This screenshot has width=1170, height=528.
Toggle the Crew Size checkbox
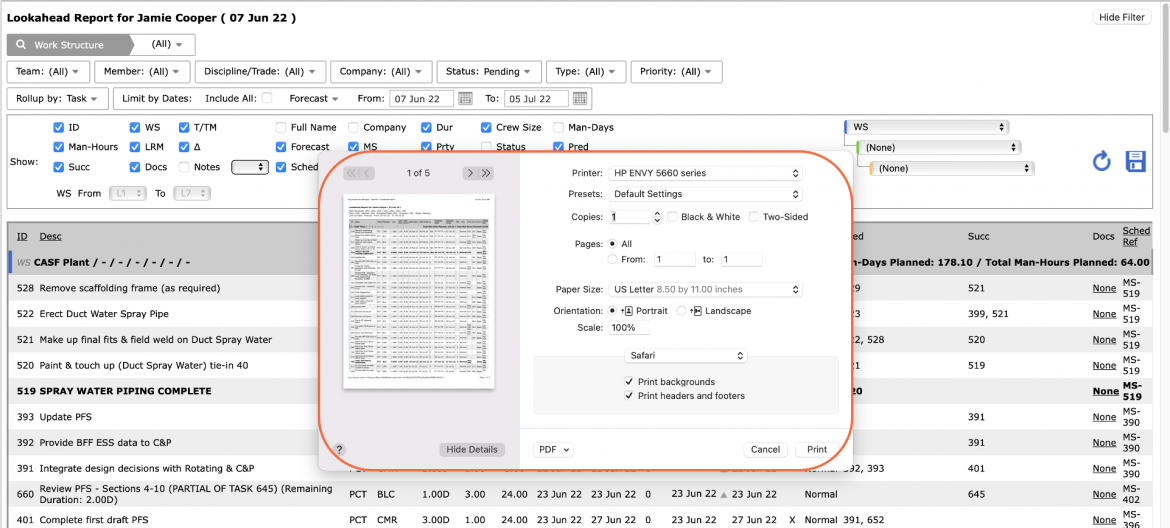tap(486, 128)
